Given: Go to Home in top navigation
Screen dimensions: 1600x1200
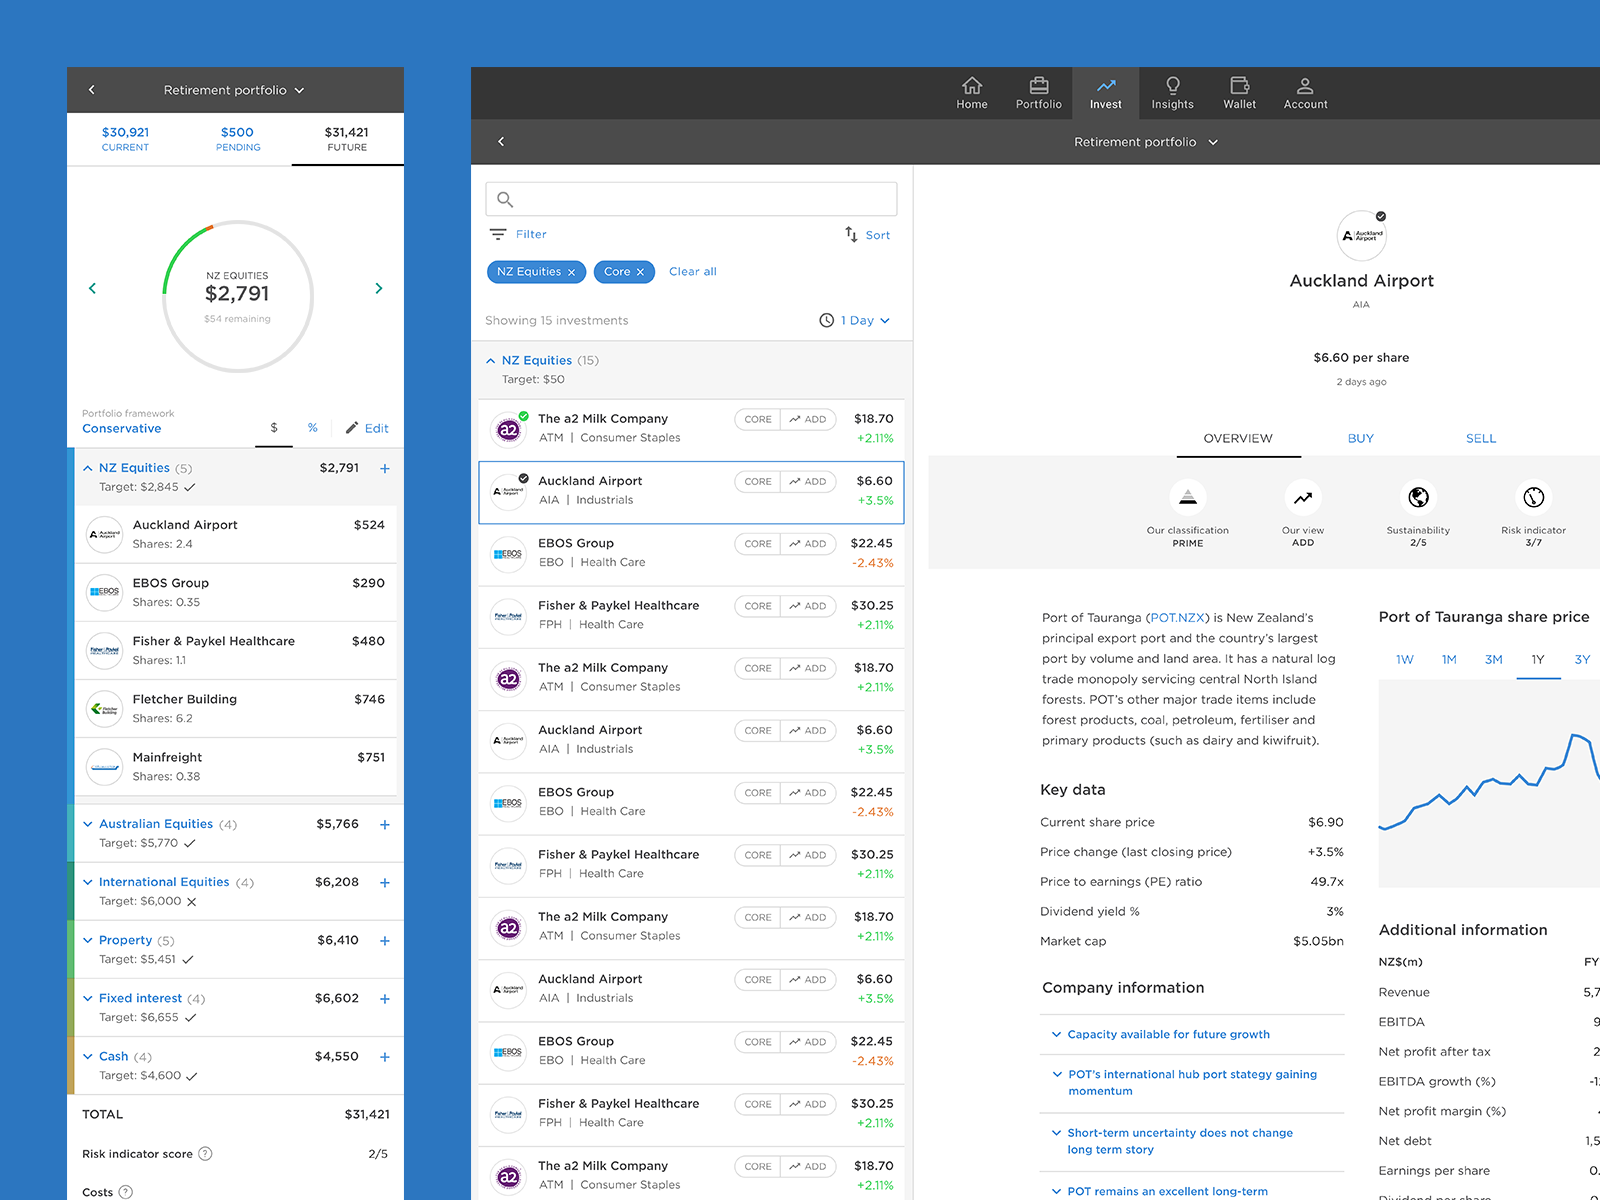Looking at the screenshot, I should (971, 93).
